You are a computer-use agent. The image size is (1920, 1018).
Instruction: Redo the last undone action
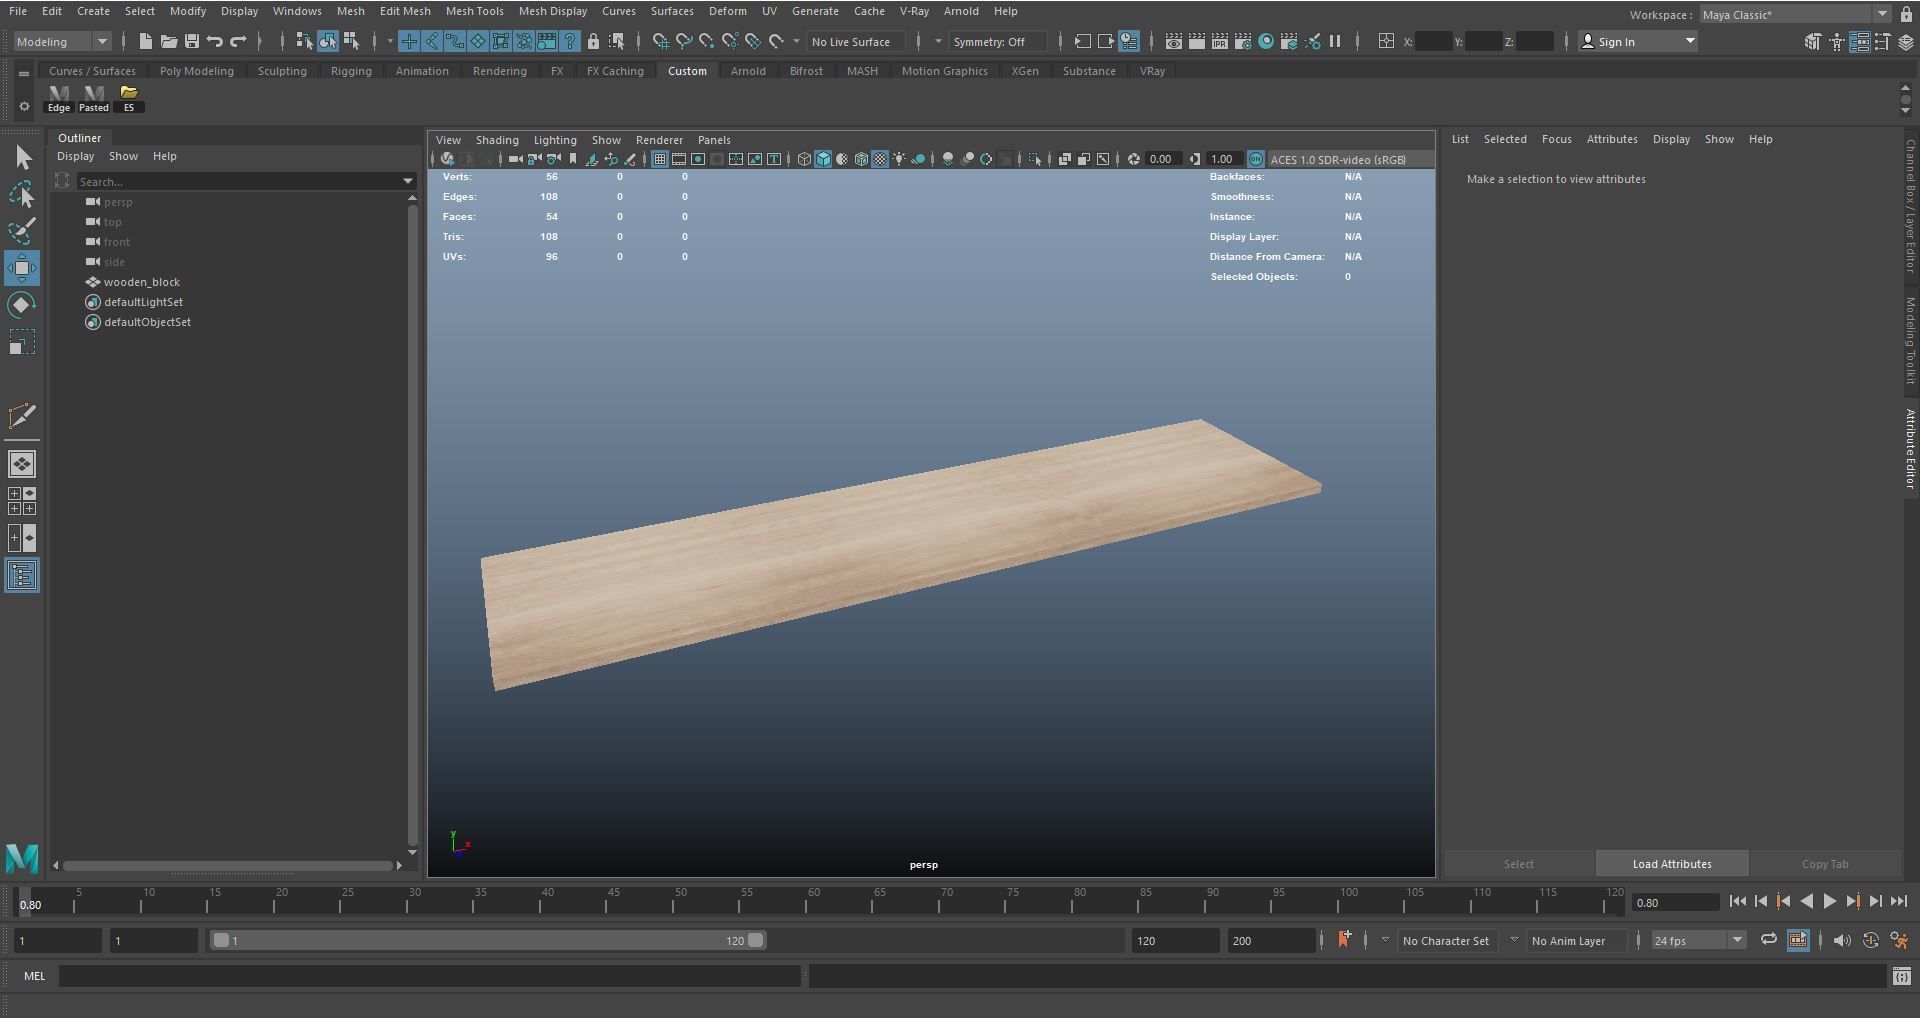tap(238, 41)
